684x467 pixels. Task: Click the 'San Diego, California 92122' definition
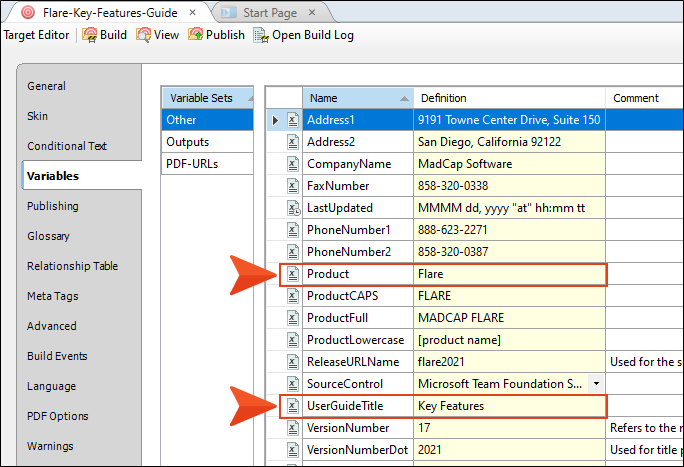509,142
